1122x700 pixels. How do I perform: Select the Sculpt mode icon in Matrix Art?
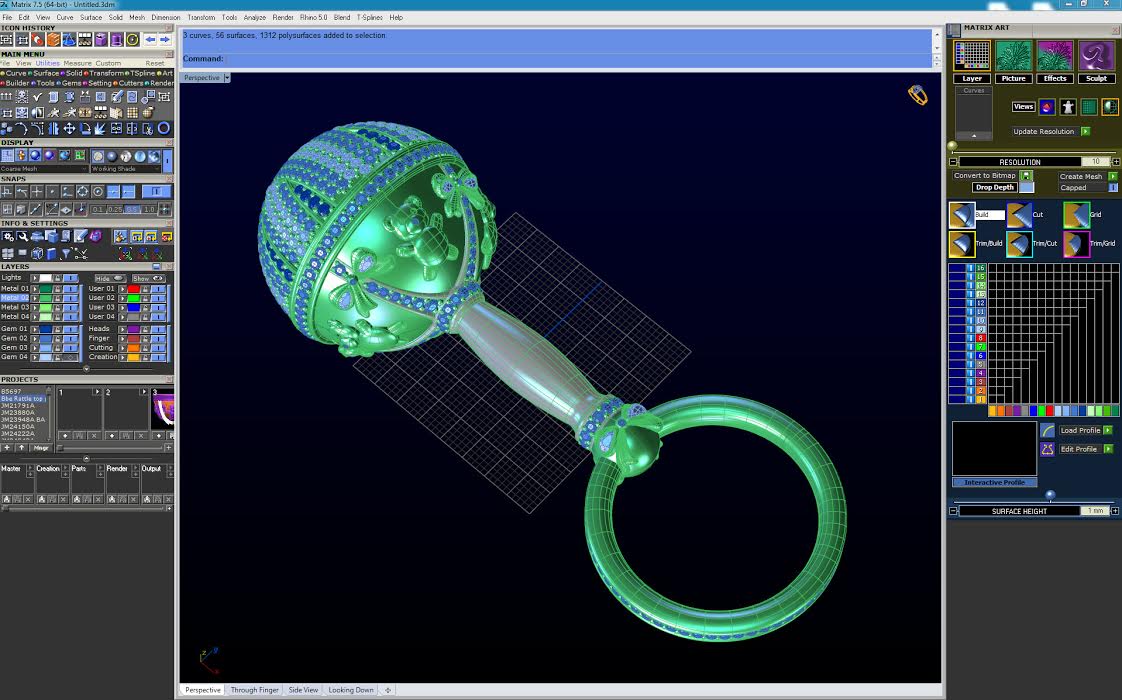[x=1097, y=56]
